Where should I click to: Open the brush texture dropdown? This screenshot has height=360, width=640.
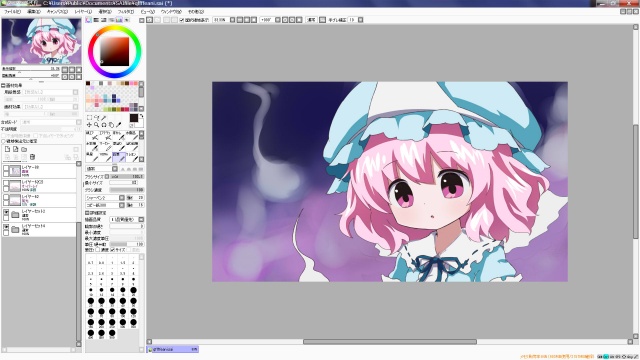(x=122, y=205)
